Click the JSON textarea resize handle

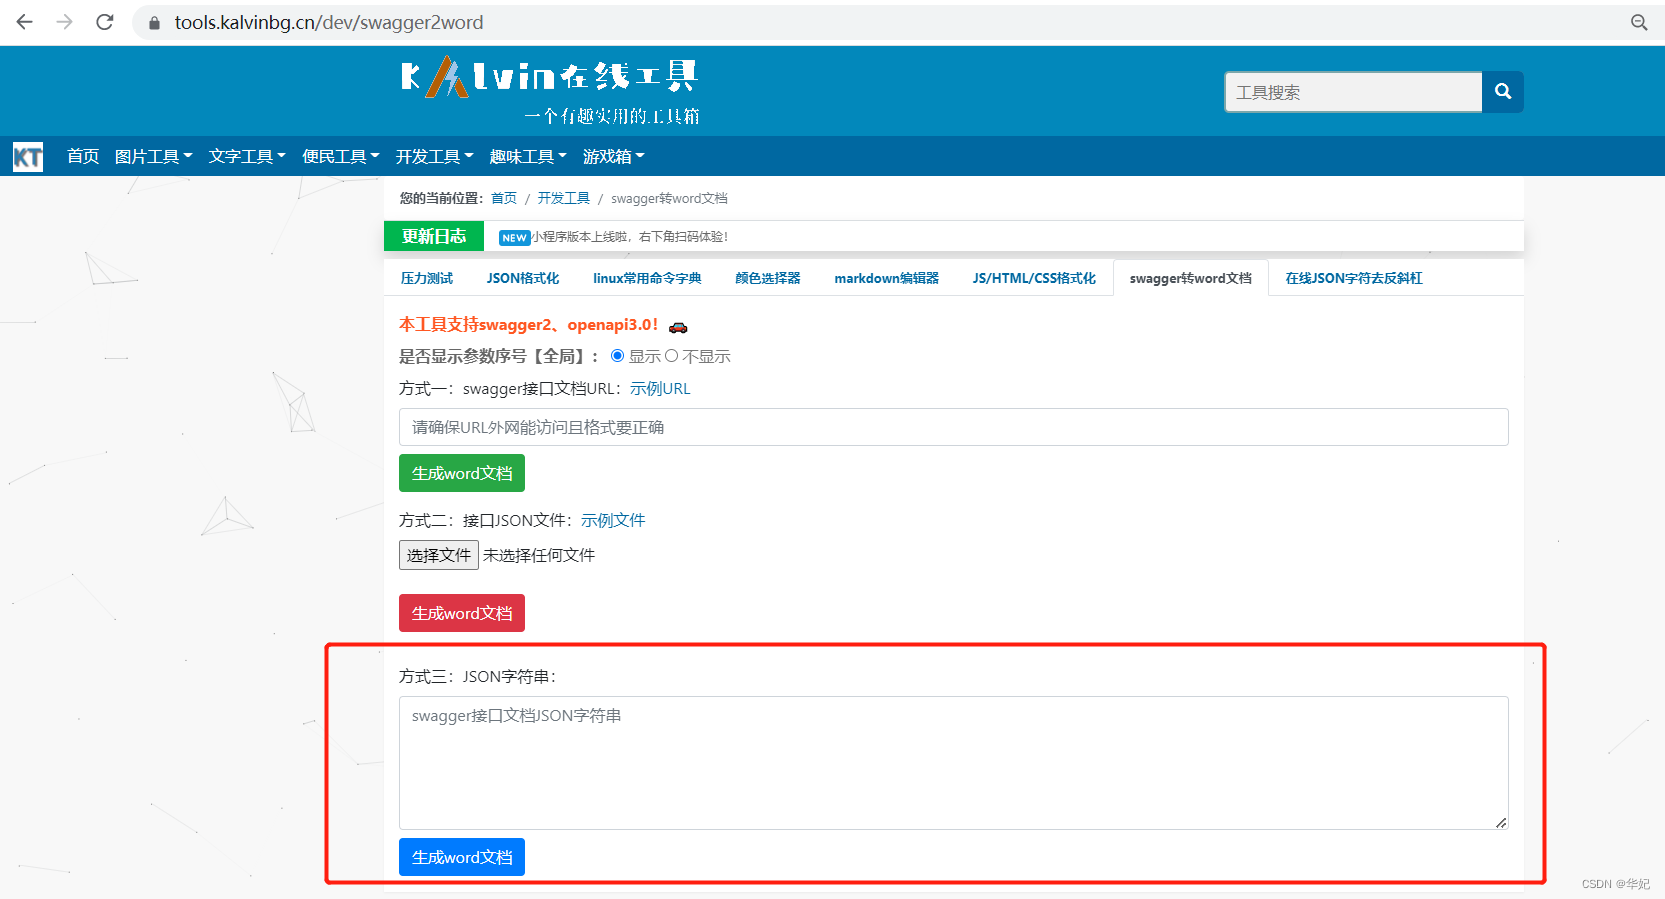coord(1501,822)
